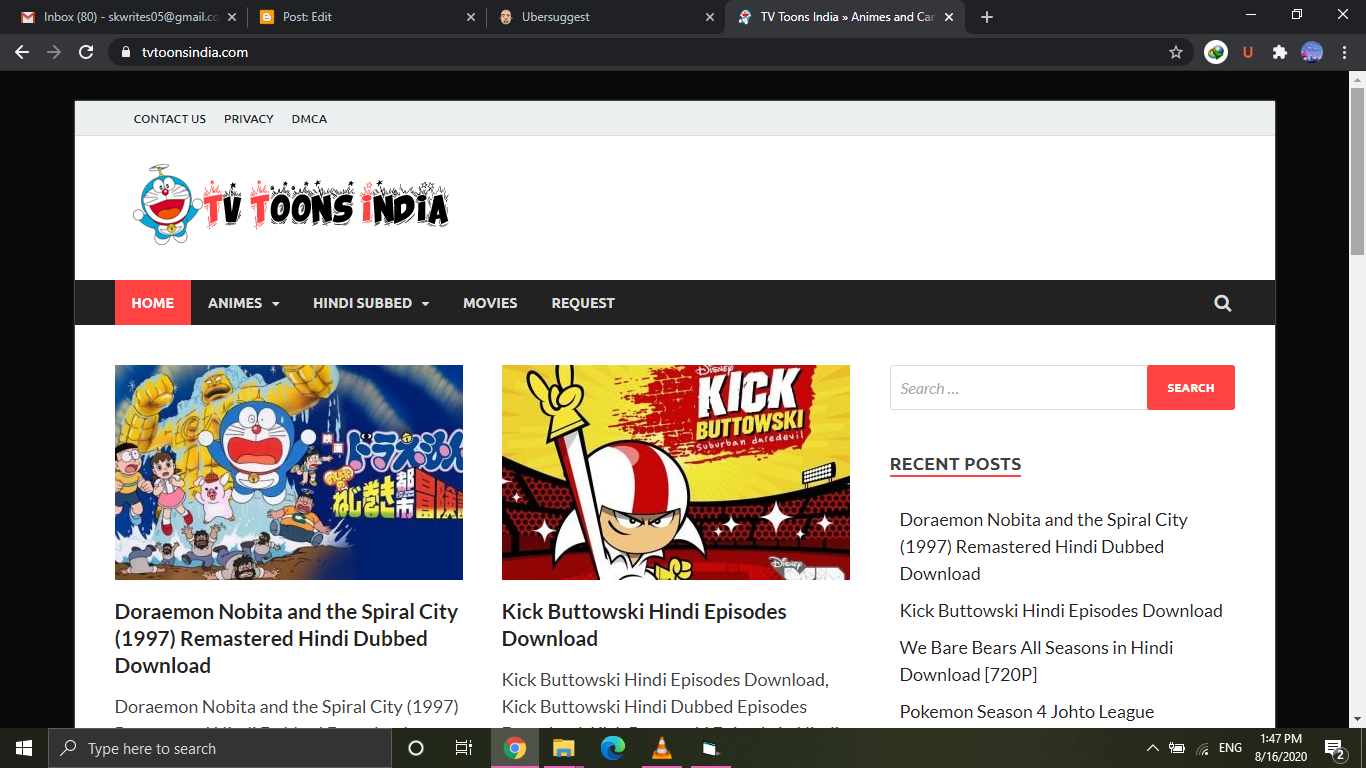Go to HOME in the navigation bar
This screenshot has height=768, width=1366.
tap(153, 303)
